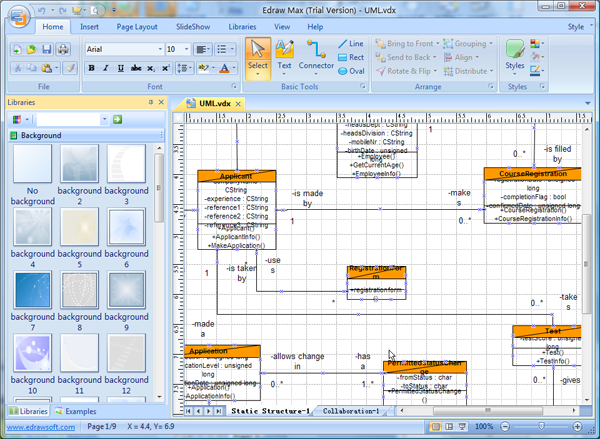Toggle Underline text formatting
The height and width of the screenshot is (439, 600).
(119, 68)
